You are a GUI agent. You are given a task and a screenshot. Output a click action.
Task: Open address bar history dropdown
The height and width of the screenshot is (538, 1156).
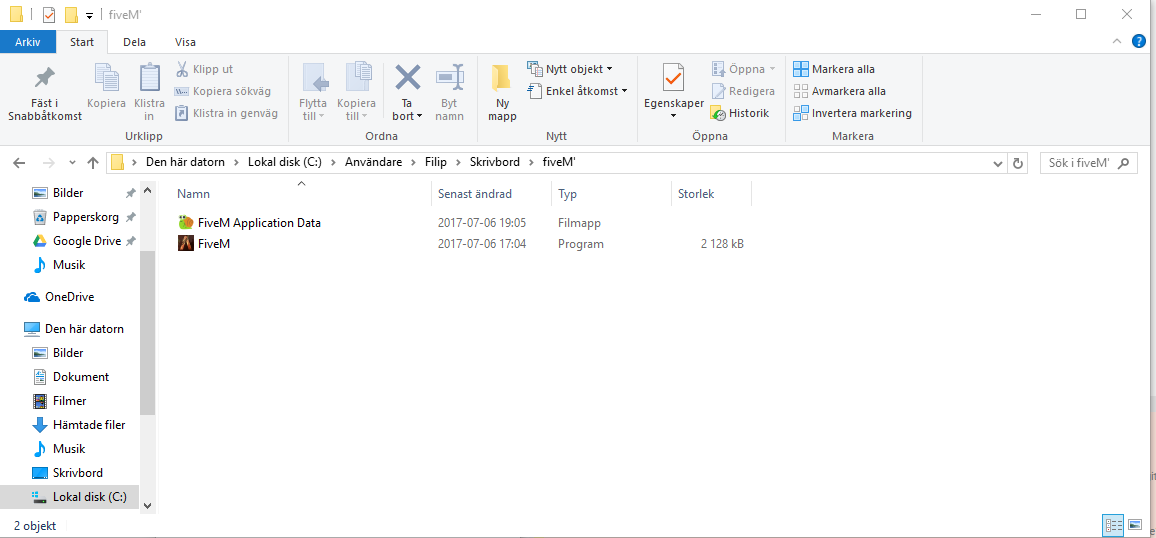pos(998,164)
